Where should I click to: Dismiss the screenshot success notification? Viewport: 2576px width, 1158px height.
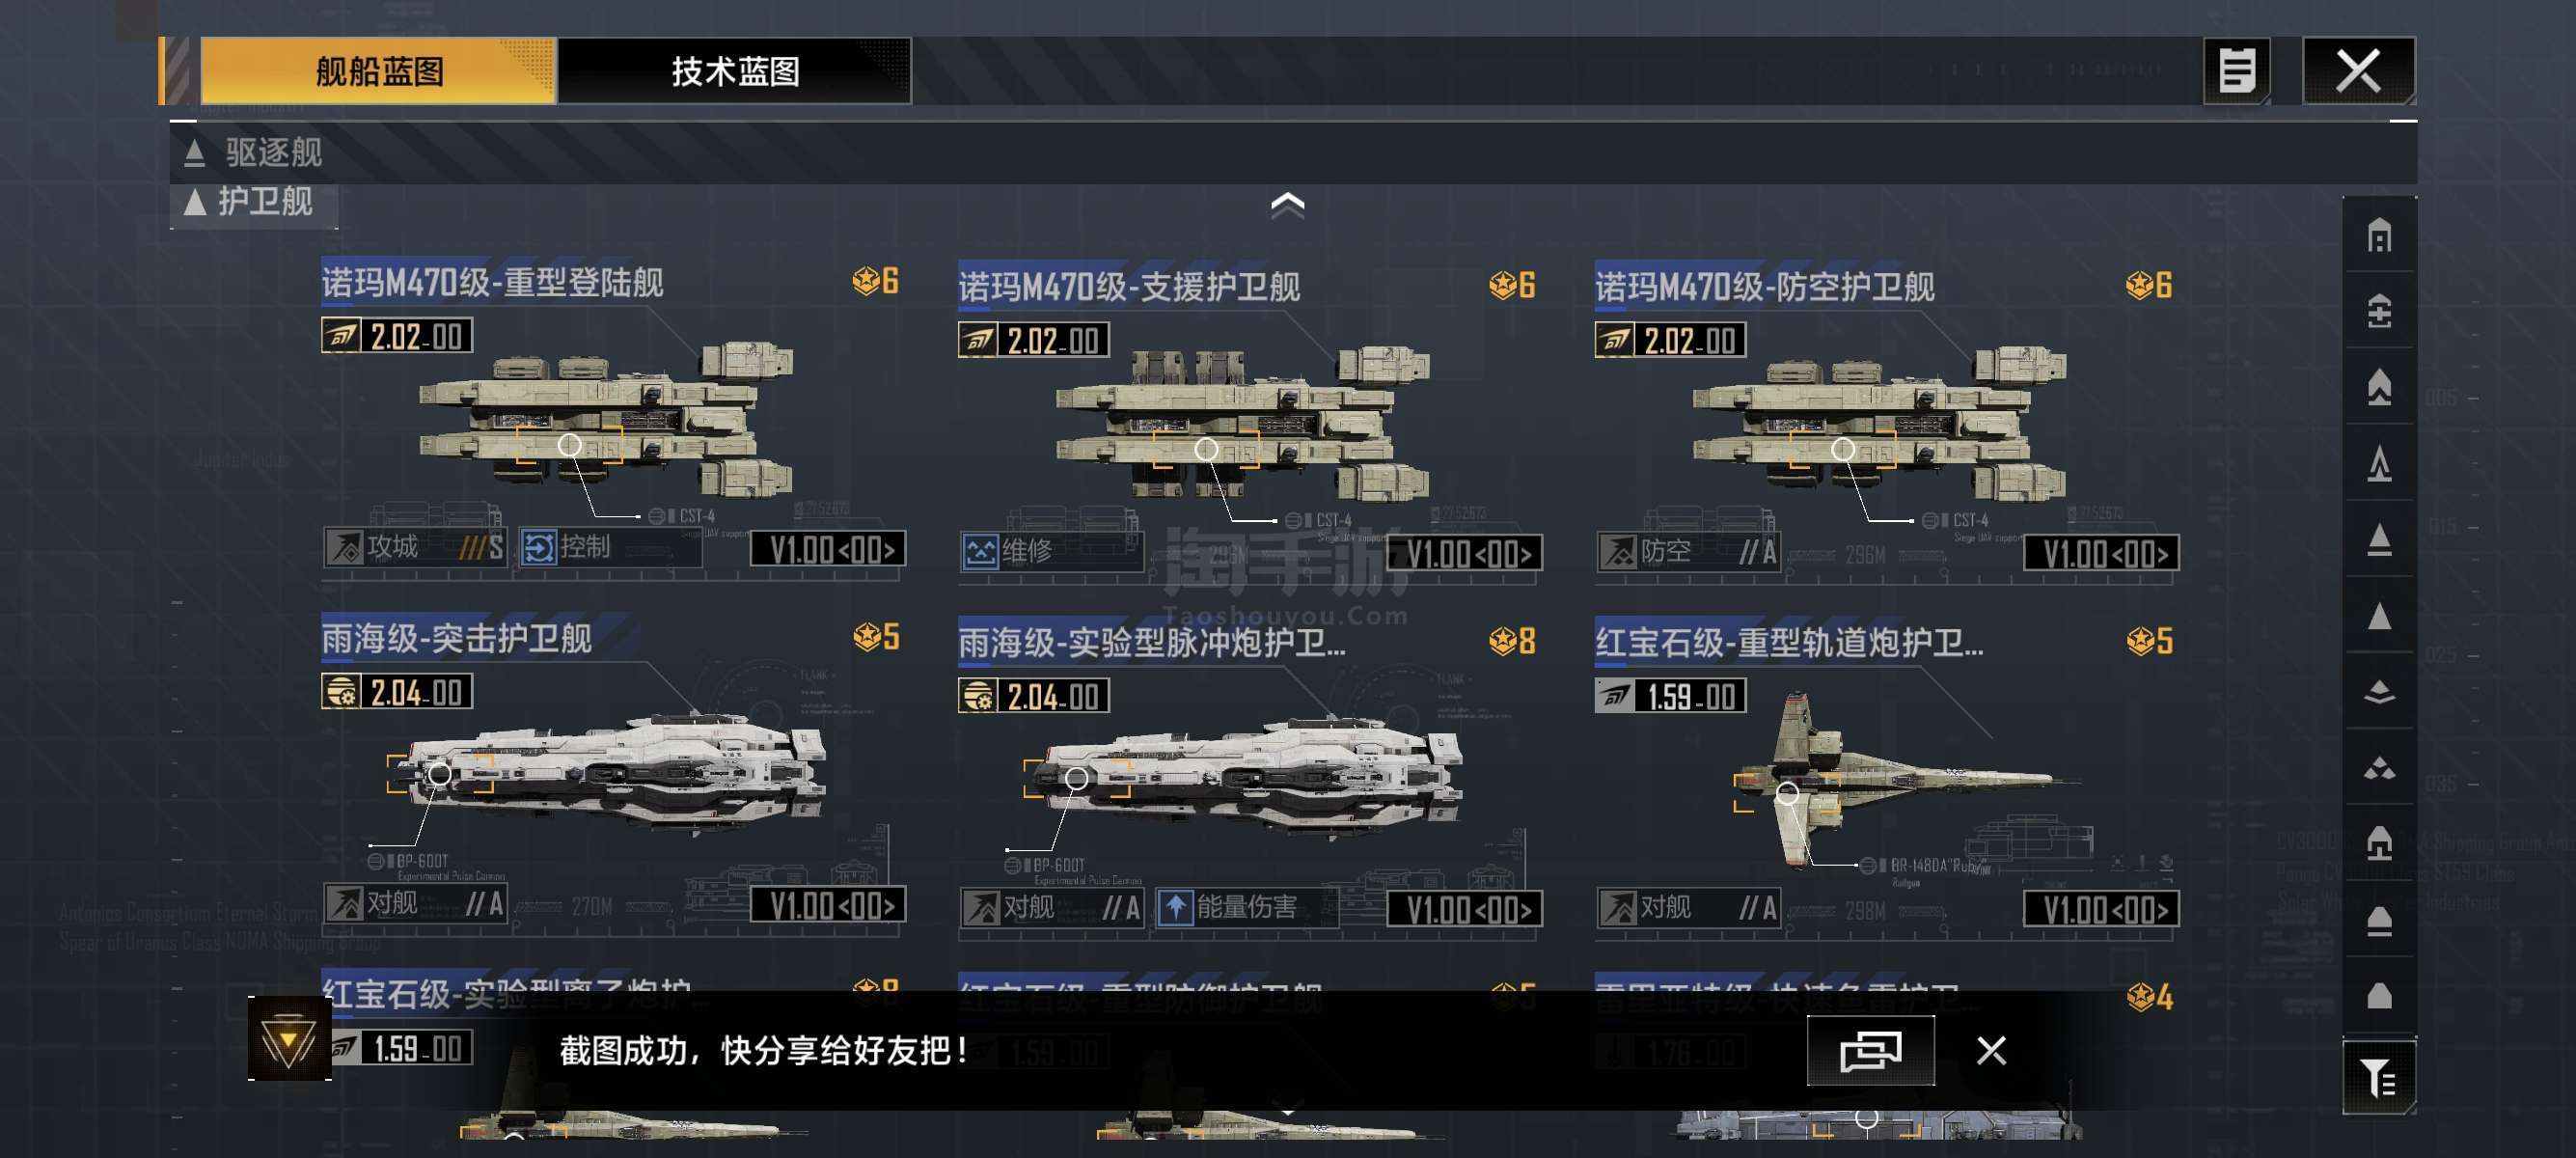coord(1991,1050)
